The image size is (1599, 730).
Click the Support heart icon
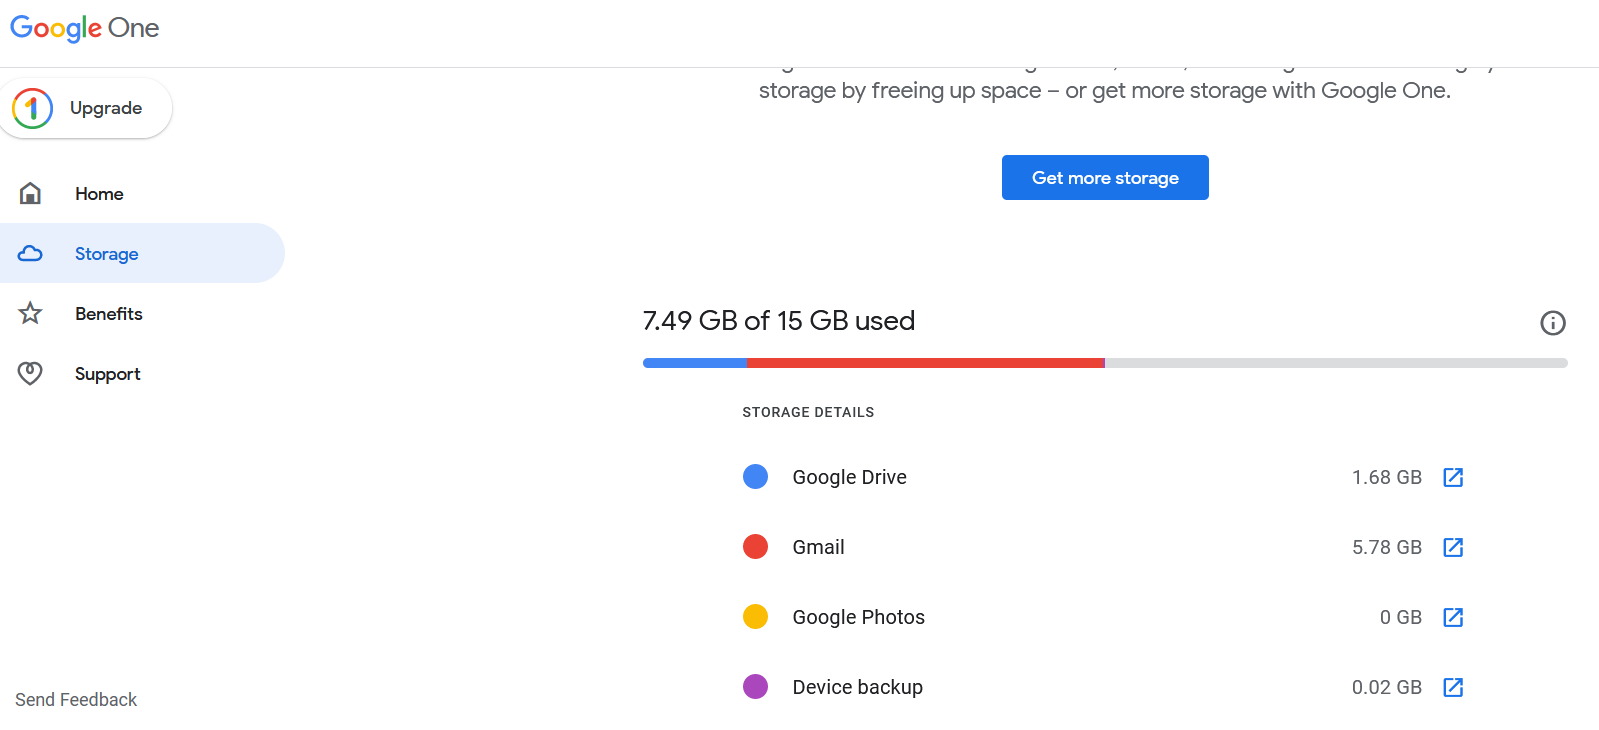pos(31,373)
